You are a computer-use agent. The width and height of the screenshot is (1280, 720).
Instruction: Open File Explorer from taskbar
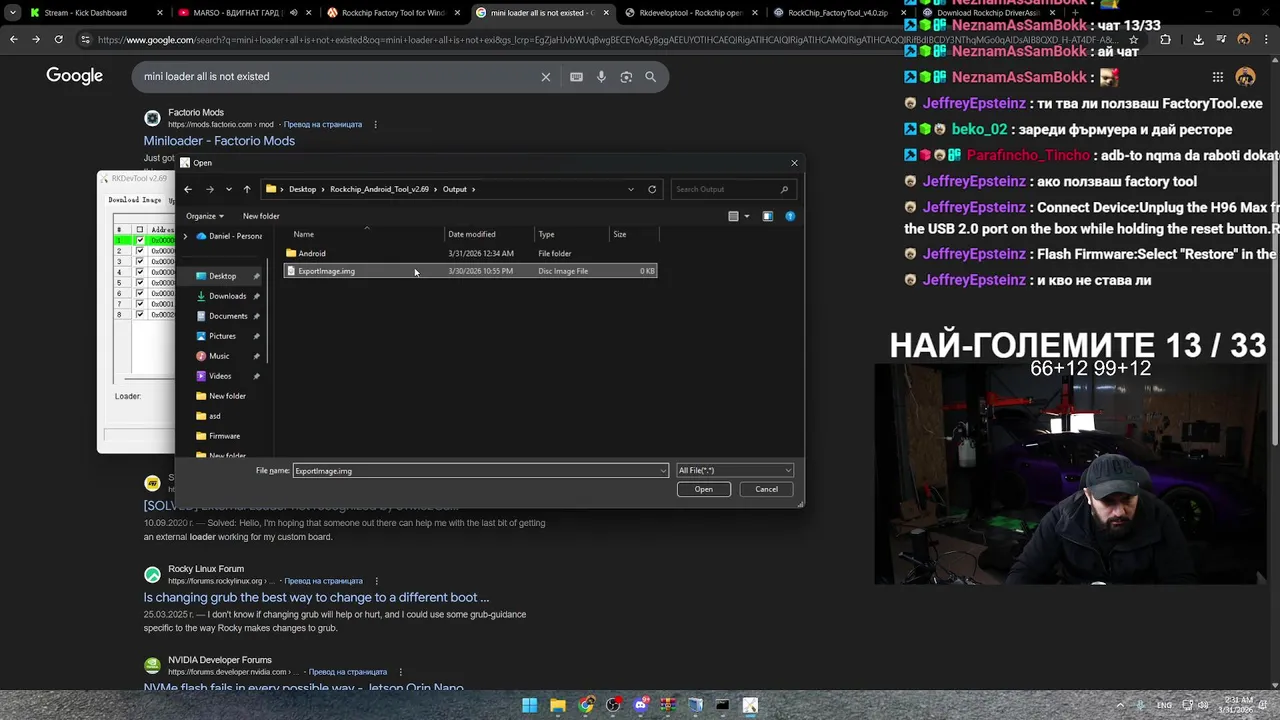coord(558,705)
